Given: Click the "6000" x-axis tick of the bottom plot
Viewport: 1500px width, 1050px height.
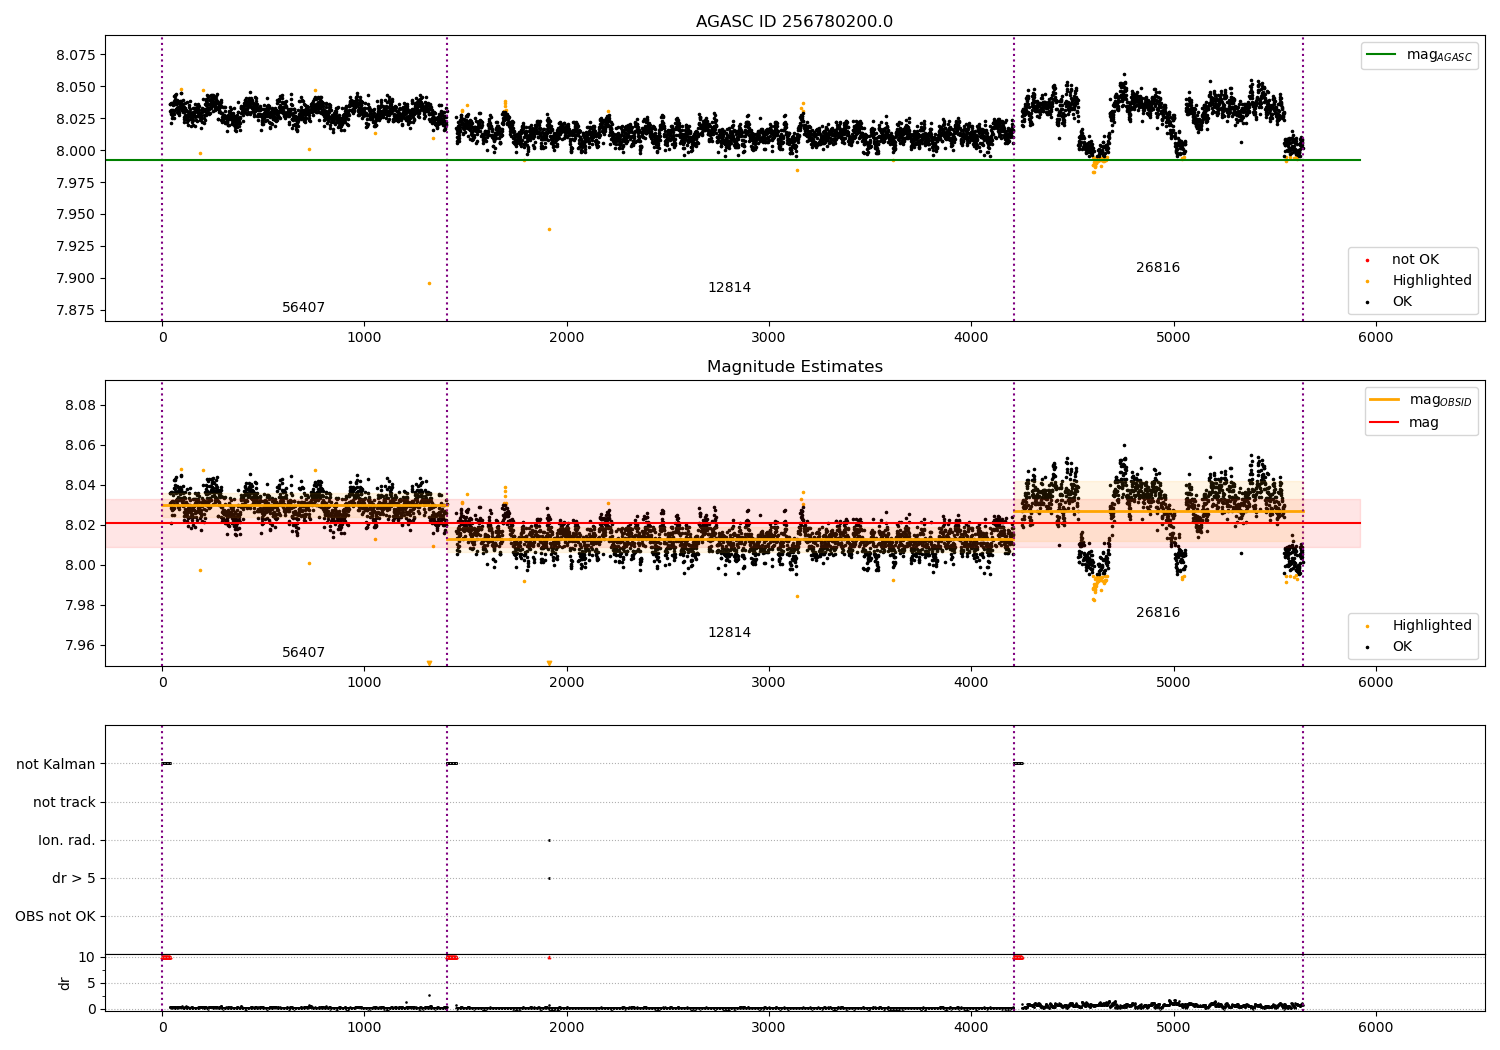Looking at the screenshot, I should (x=1376, y=1027).
